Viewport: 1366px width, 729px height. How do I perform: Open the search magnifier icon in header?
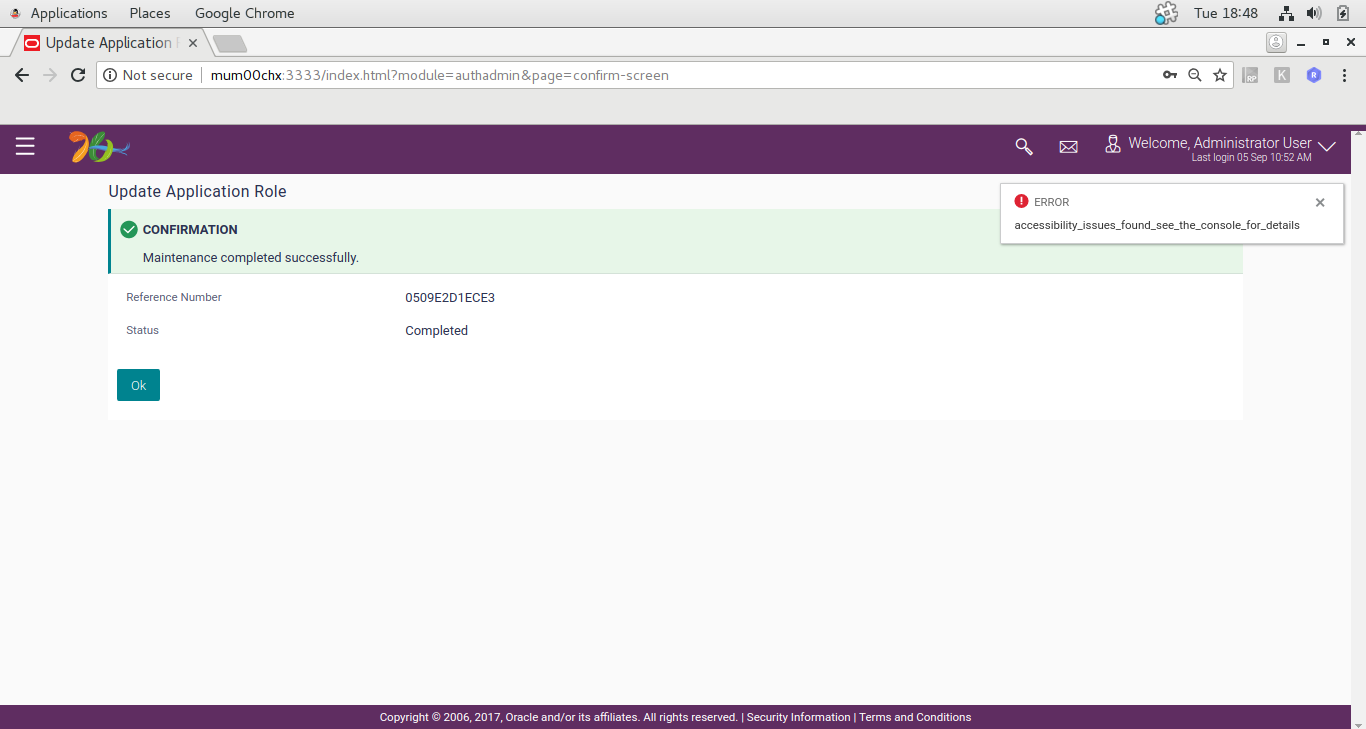(x=1024, y=147)
